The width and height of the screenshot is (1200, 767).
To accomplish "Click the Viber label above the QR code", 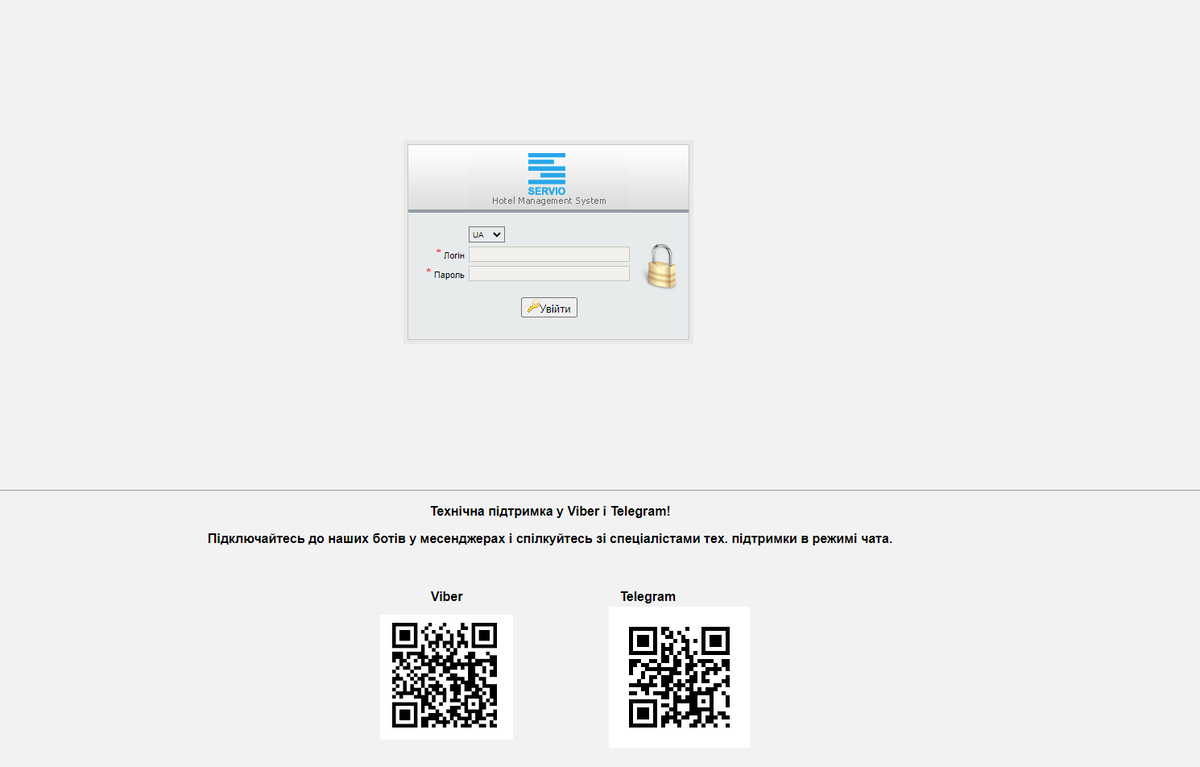I will coord(447,596).
